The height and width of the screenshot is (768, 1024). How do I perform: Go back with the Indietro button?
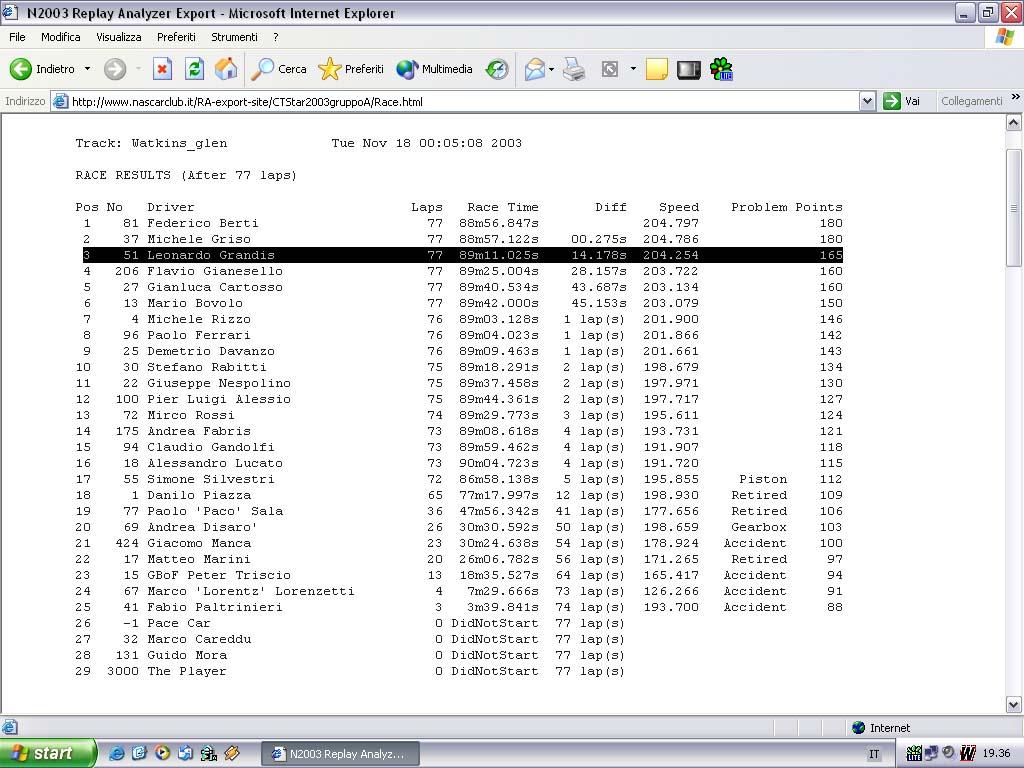tap(42, 69)
